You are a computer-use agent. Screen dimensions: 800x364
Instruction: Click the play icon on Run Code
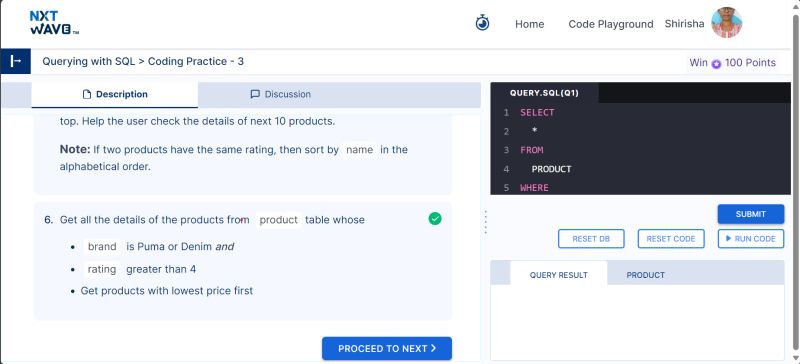[729, 238]
